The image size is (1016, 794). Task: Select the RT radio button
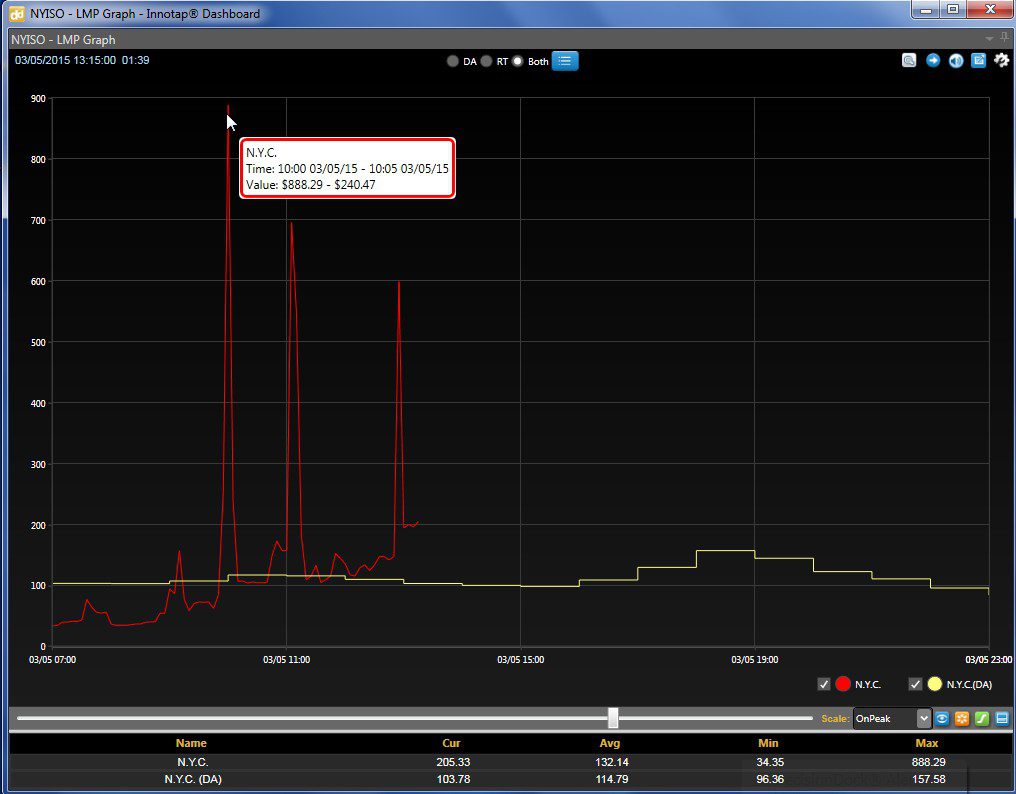486,62
